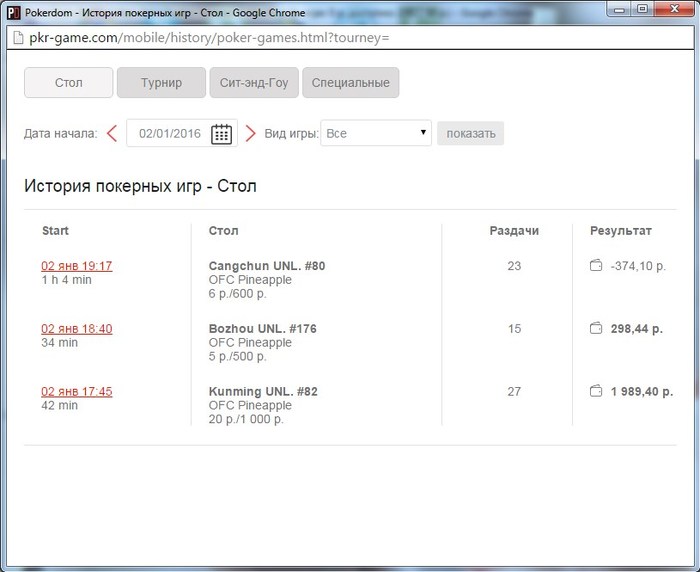The height and width of the screenshot is (572, 700).
Task: Switch to the Специальные tab
Action: [350, 83]
